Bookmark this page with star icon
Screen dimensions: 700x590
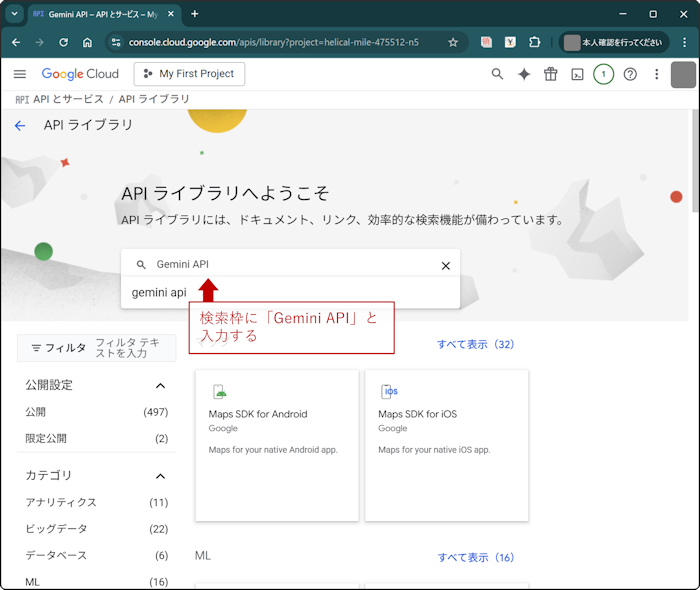coord(453,43)
